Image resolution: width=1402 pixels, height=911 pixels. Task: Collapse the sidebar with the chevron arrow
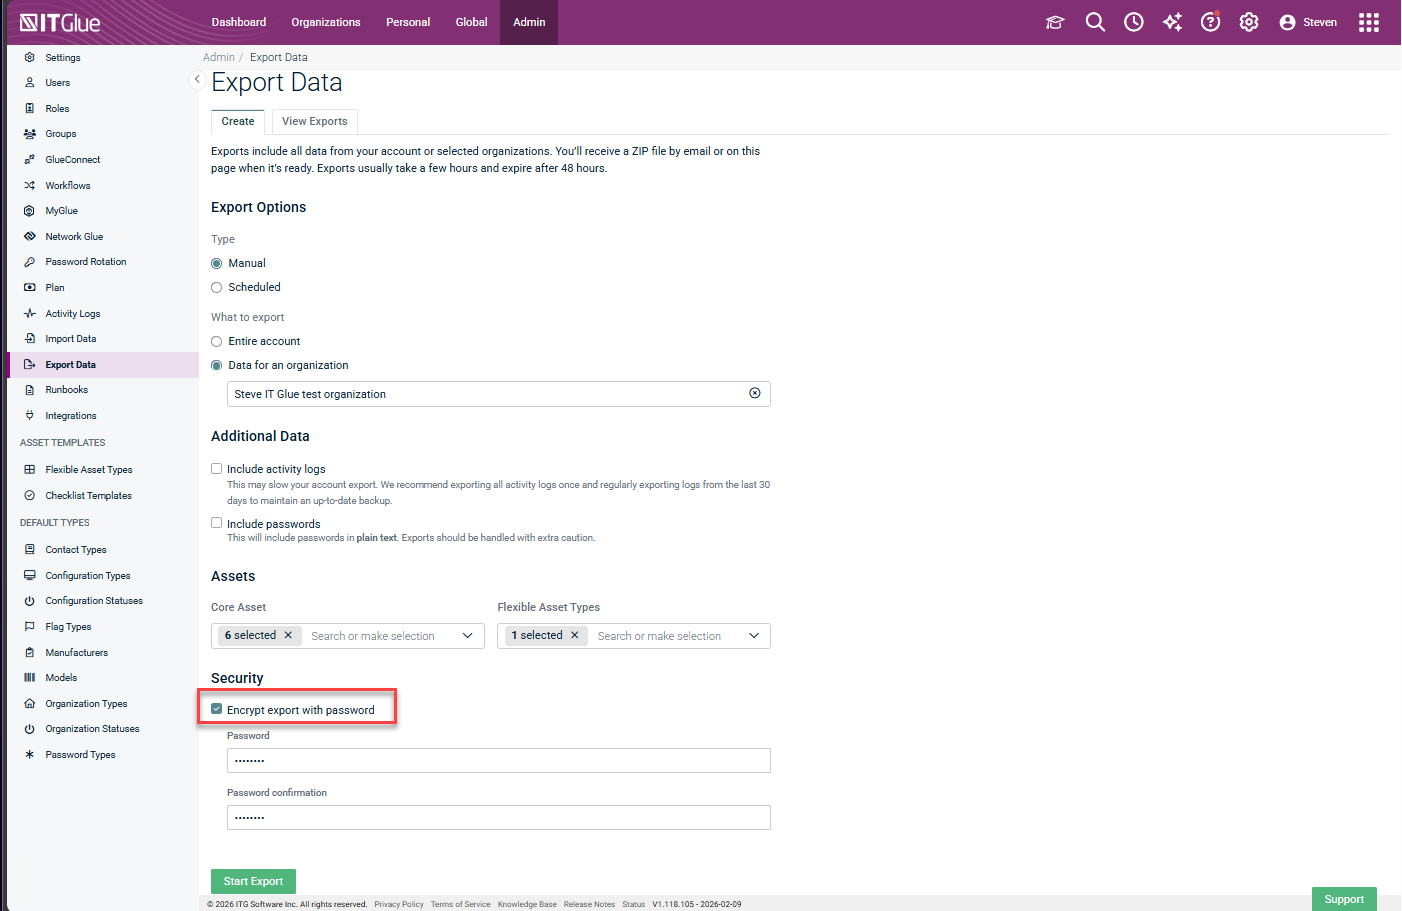tap(197, 79)
